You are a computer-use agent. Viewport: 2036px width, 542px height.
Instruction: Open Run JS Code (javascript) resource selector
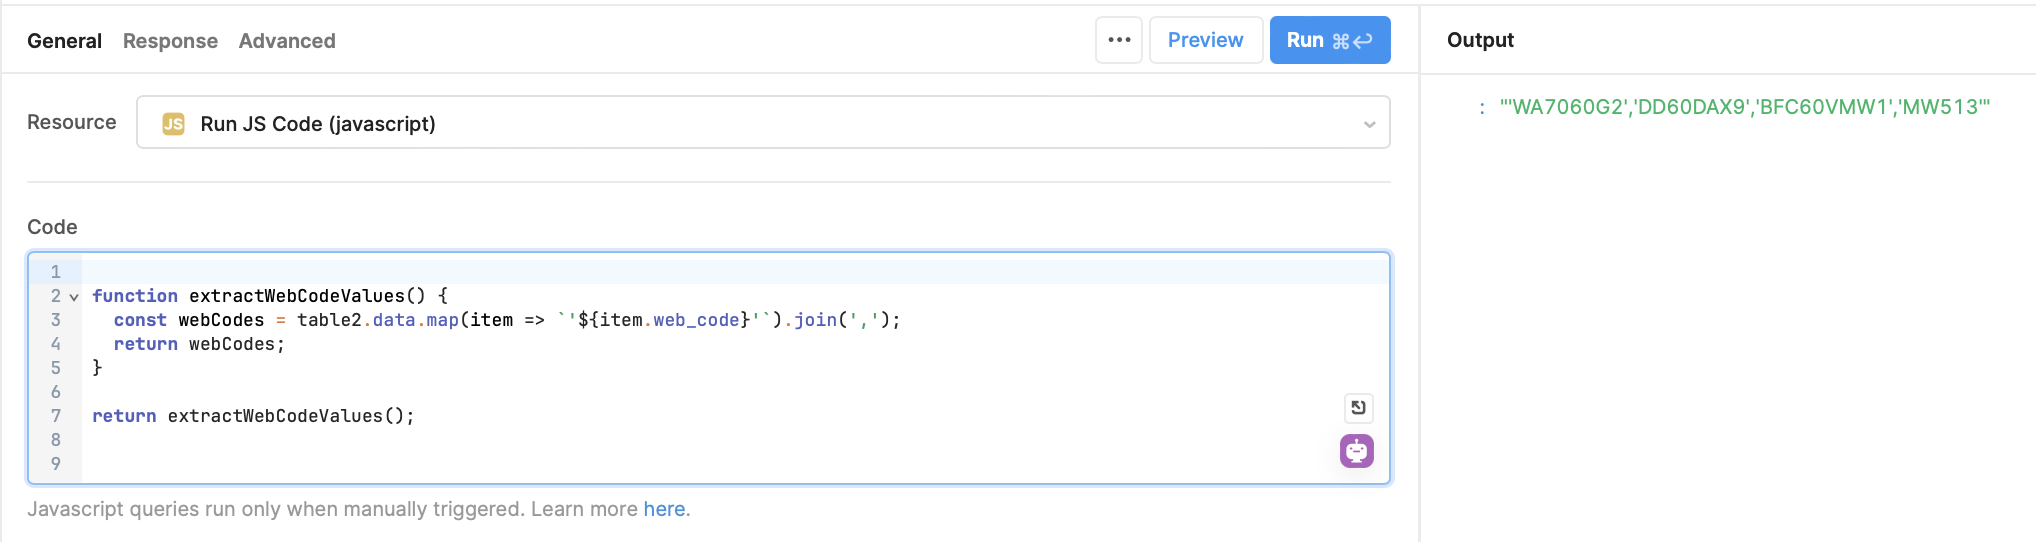coord(763,122)
